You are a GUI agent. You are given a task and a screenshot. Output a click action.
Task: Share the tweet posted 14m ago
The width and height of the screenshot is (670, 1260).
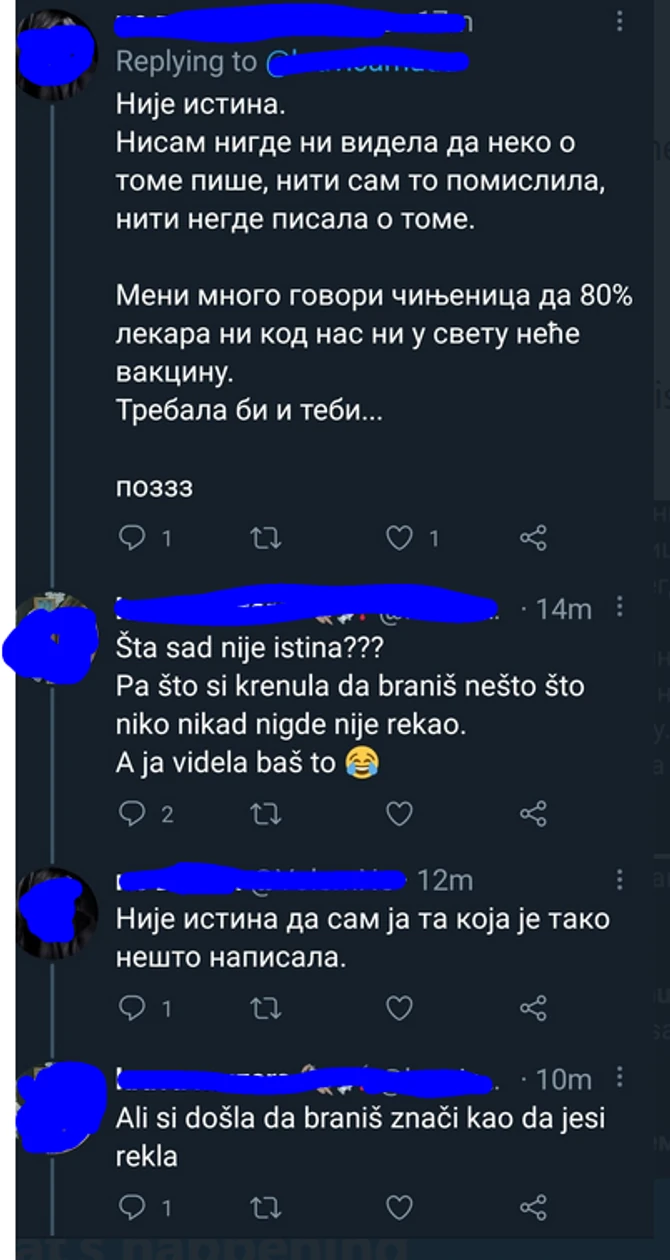pyautogui.click(x=532, y=813)
